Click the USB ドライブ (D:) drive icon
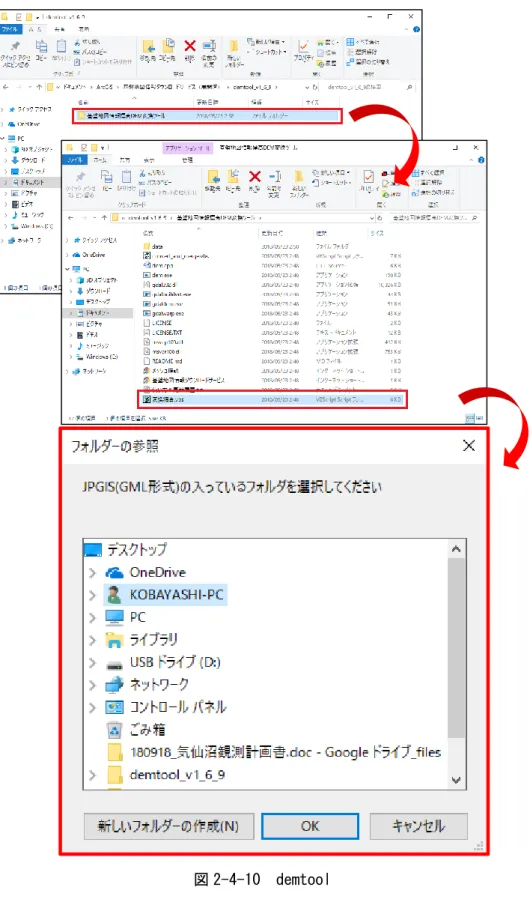This screenshot has height=911, width=530. point(114,663)
